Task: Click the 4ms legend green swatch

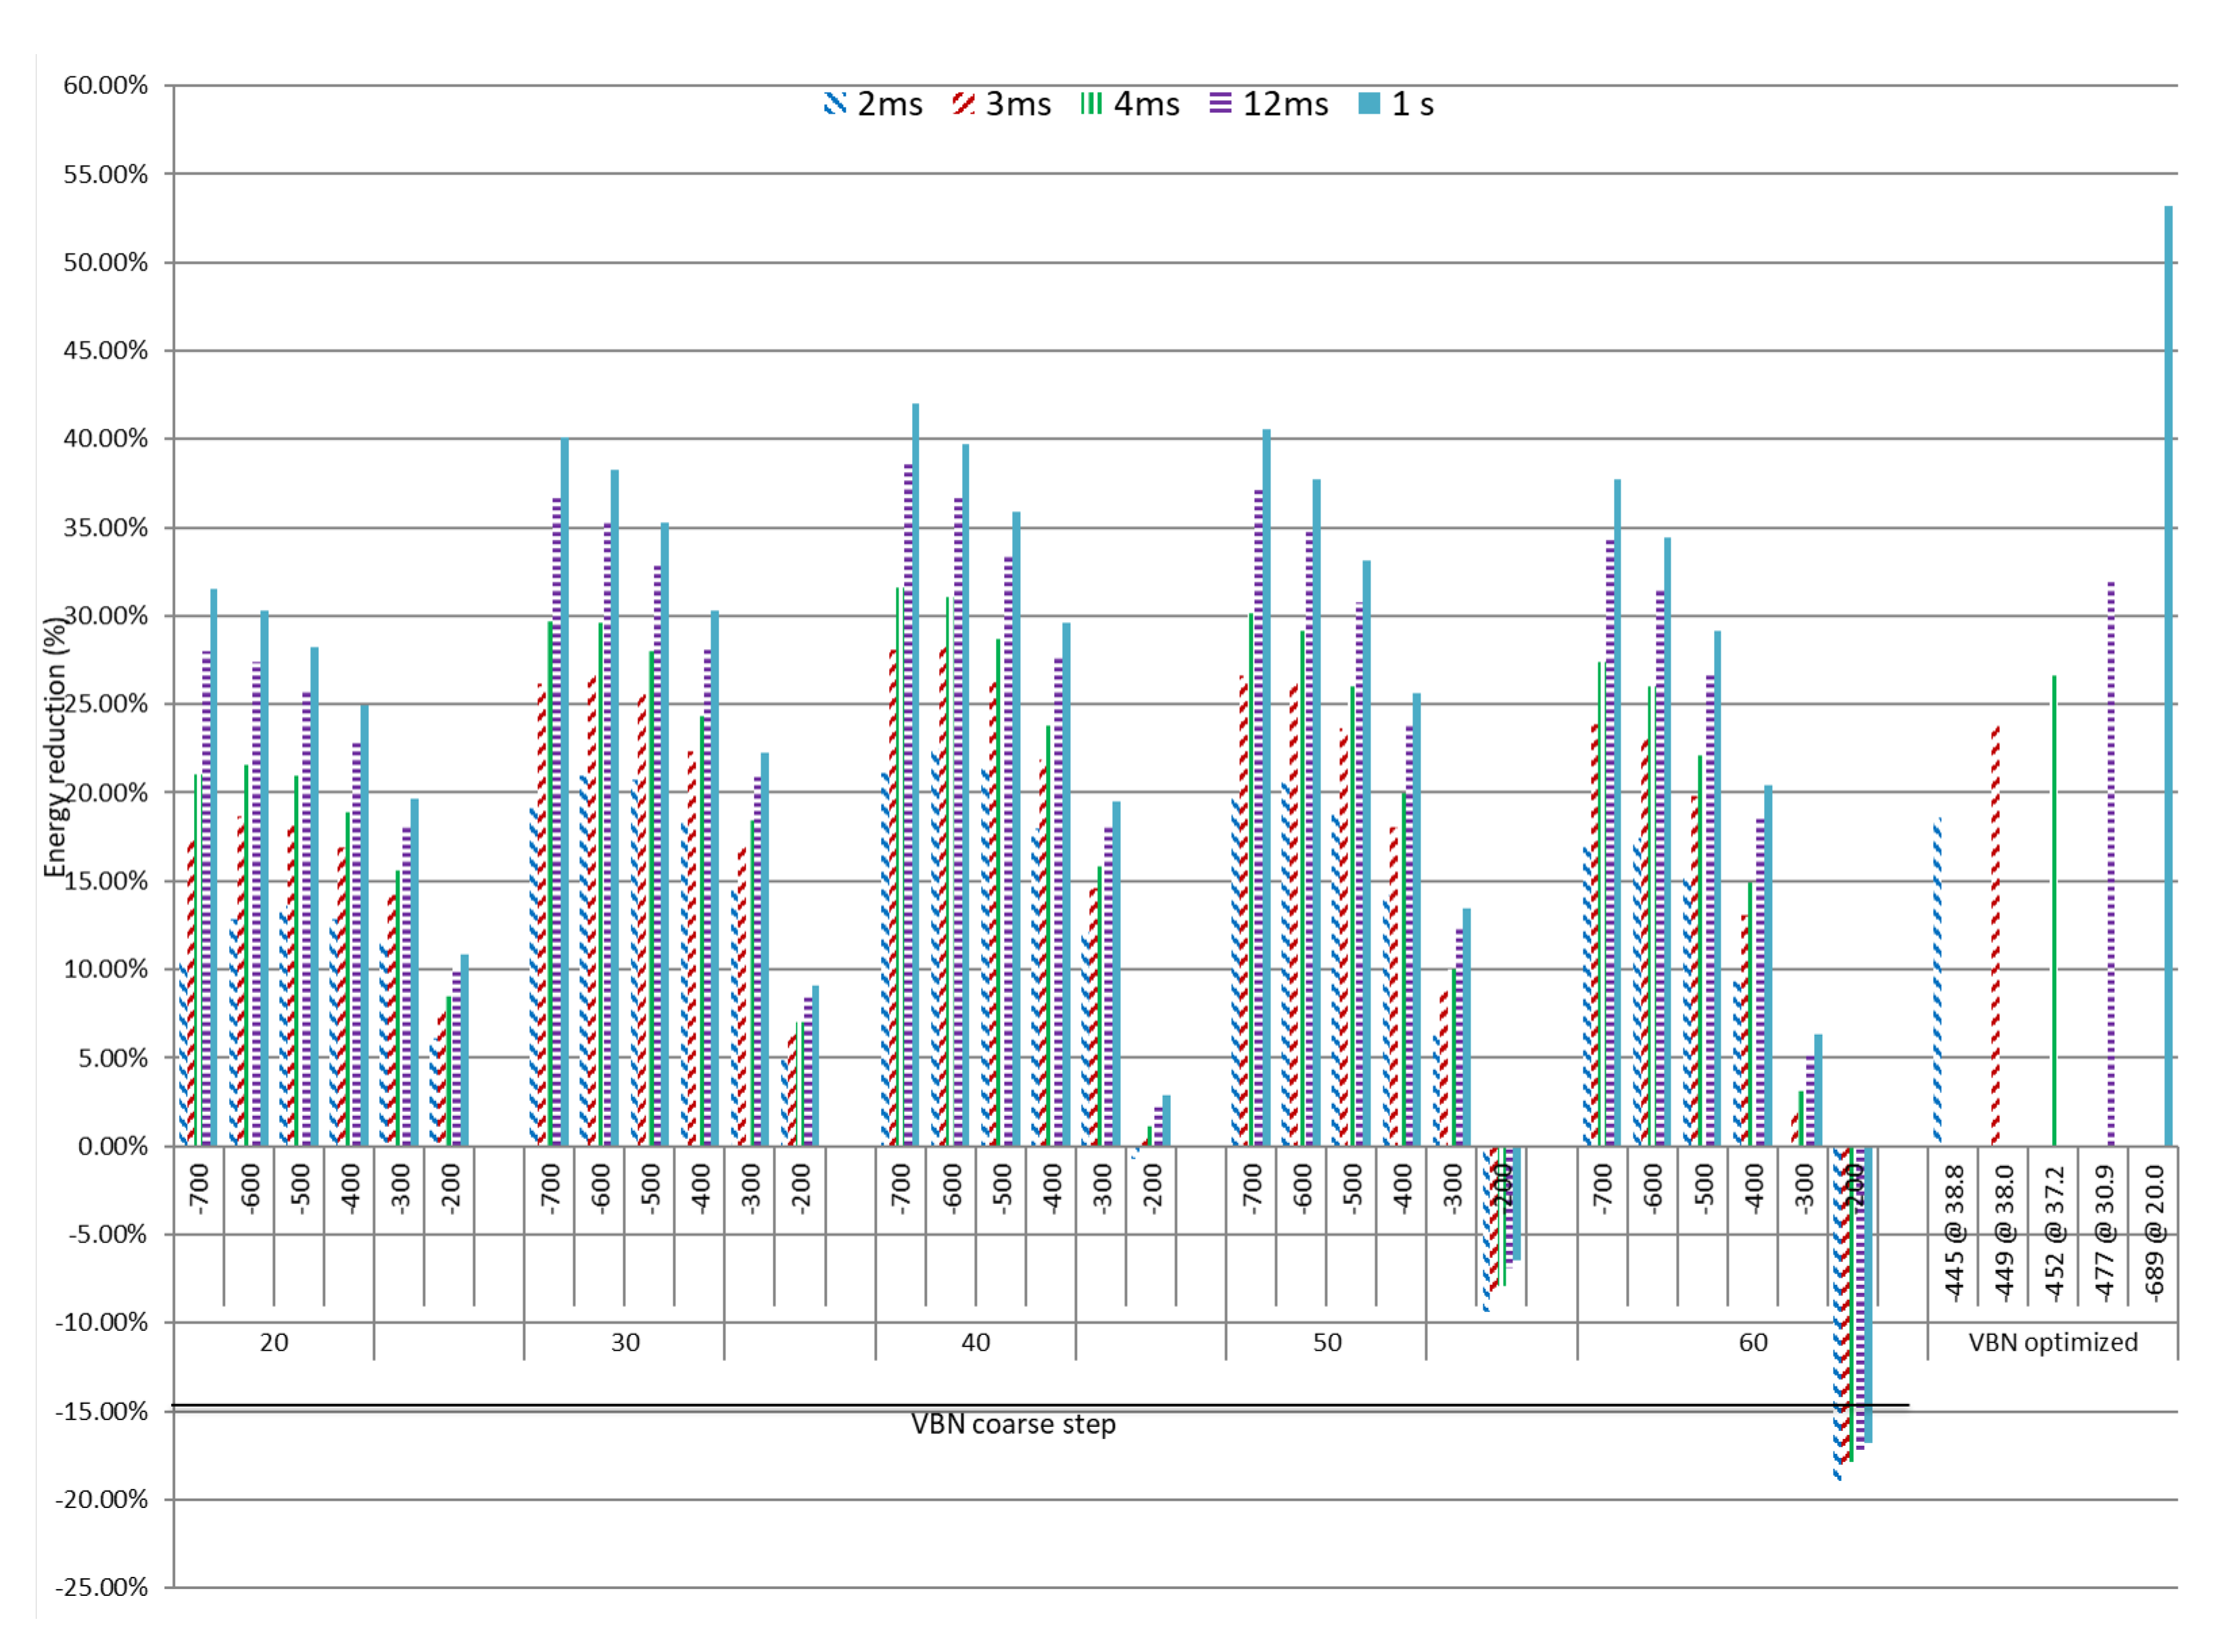Action: [1091, 103]
